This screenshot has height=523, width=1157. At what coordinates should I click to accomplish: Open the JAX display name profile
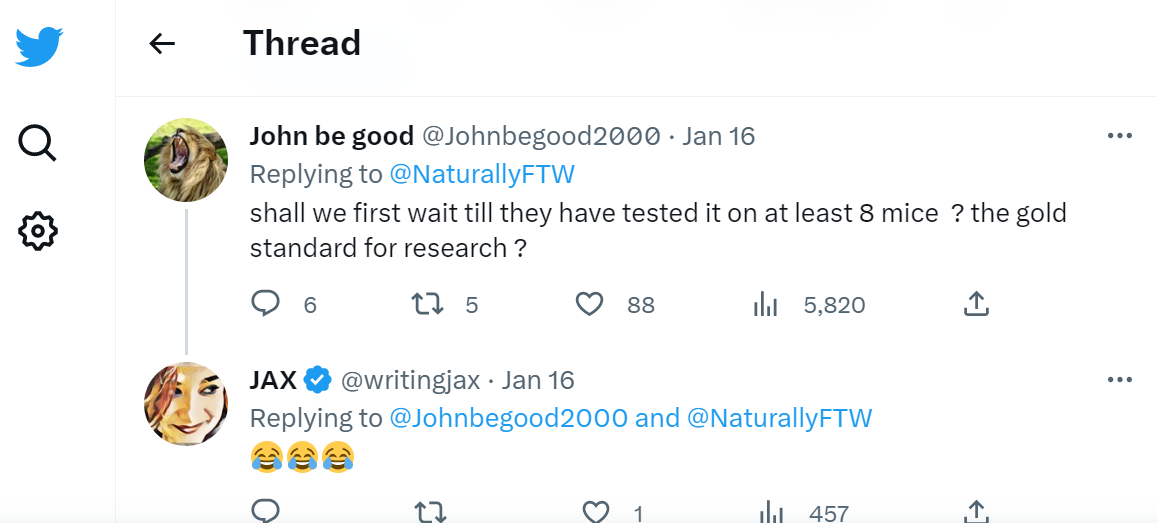point(273,380)
